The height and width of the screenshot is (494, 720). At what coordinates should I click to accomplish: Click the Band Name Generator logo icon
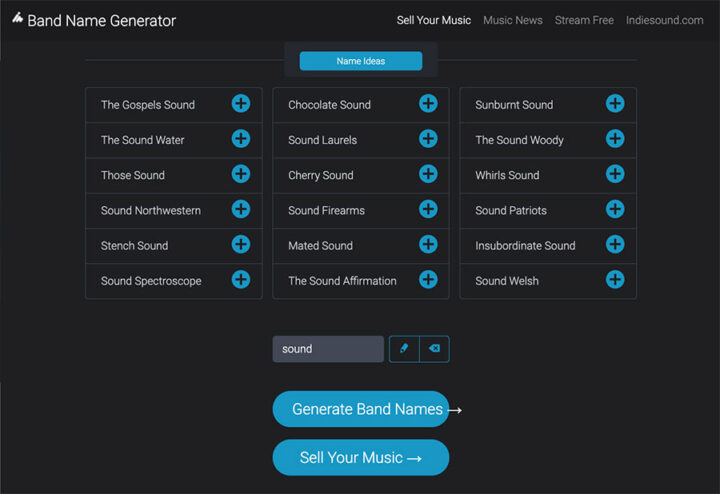[x=17, y=19]
